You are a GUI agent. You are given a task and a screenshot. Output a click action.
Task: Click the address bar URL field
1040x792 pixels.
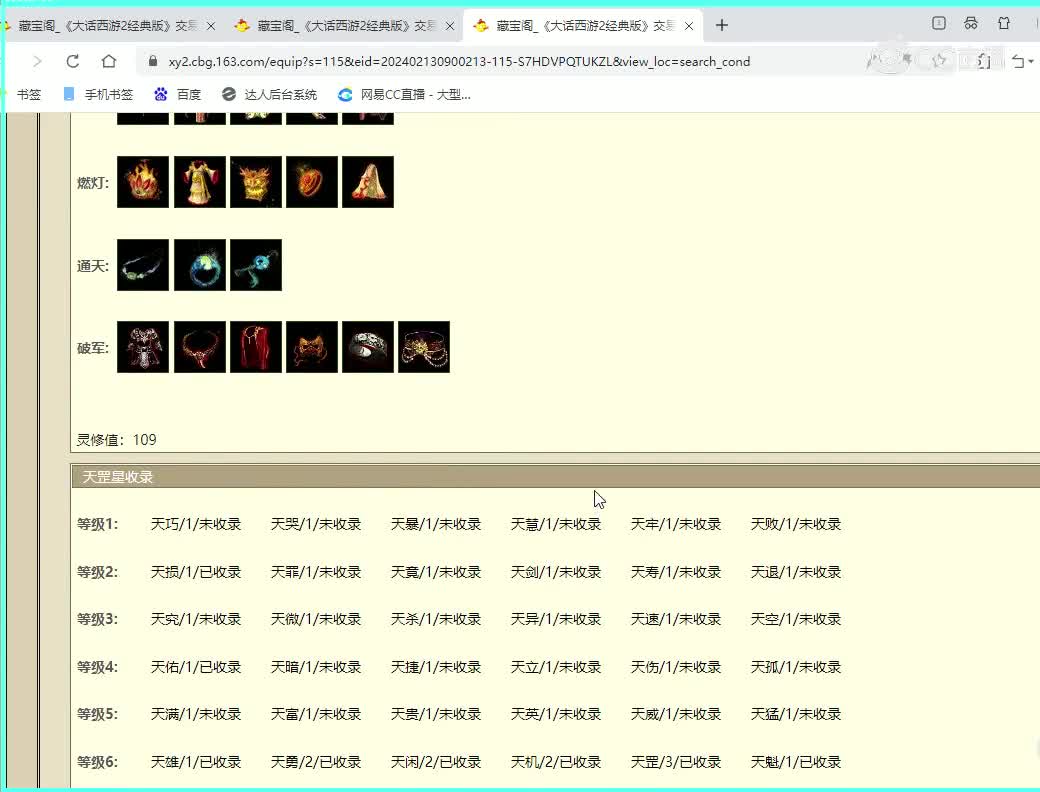tap(459, 62)
